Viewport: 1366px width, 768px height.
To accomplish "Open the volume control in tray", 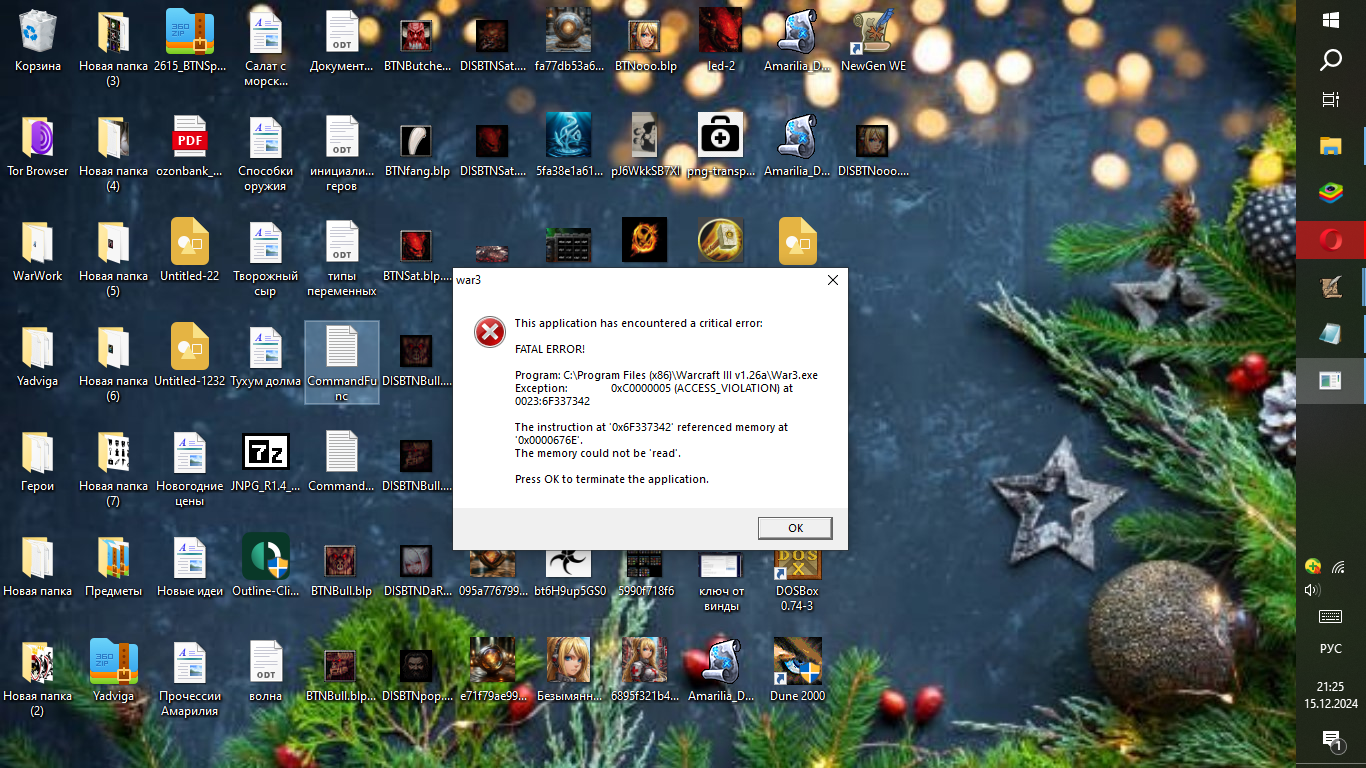I will 1313,590.
